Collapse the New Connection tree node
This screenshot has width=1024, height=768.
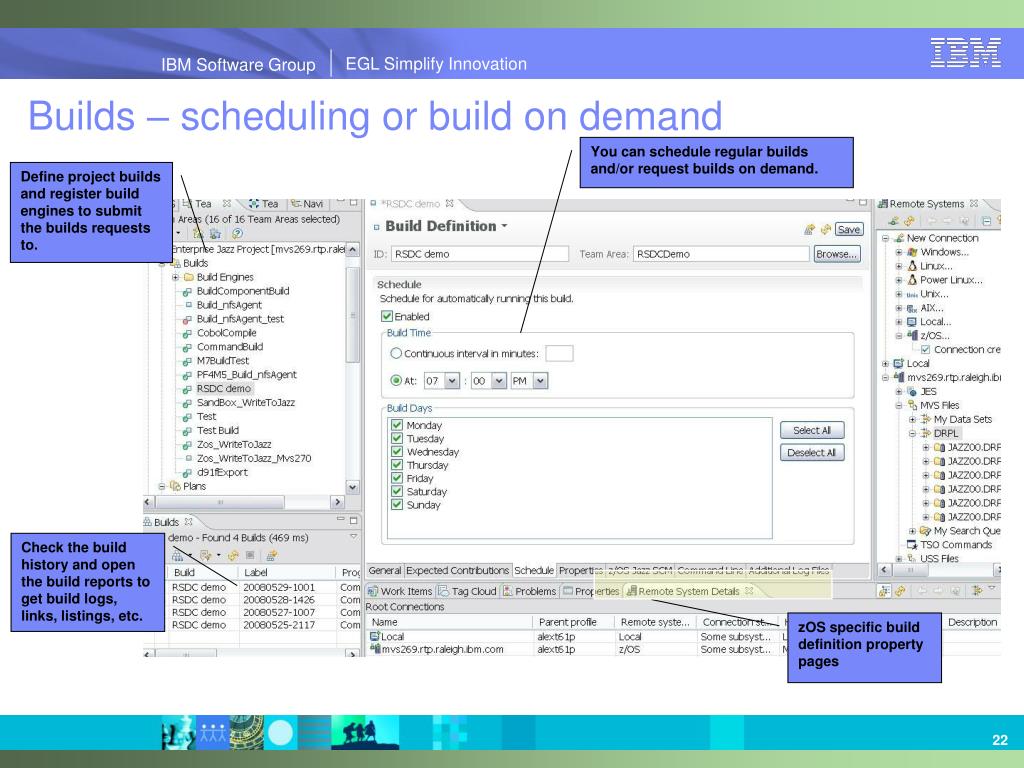[886, 238]
